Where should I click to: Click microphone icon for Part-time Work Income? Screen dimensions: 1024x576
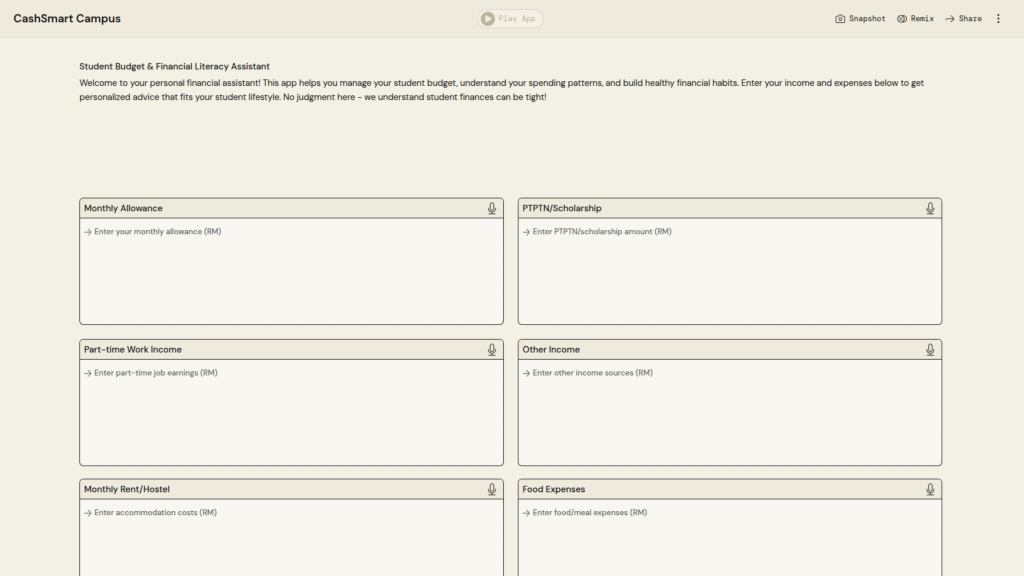tap(492, 349)
